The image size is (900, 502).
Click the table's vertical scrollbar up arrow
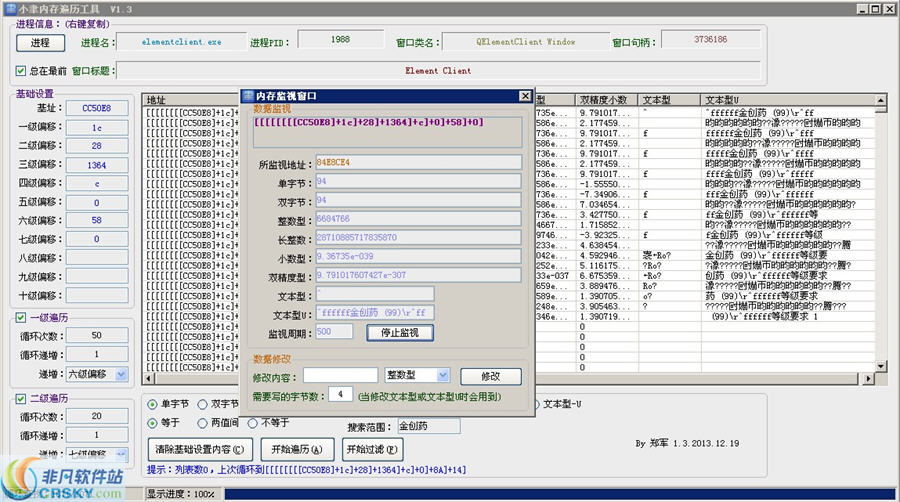(x=881, y=100)
